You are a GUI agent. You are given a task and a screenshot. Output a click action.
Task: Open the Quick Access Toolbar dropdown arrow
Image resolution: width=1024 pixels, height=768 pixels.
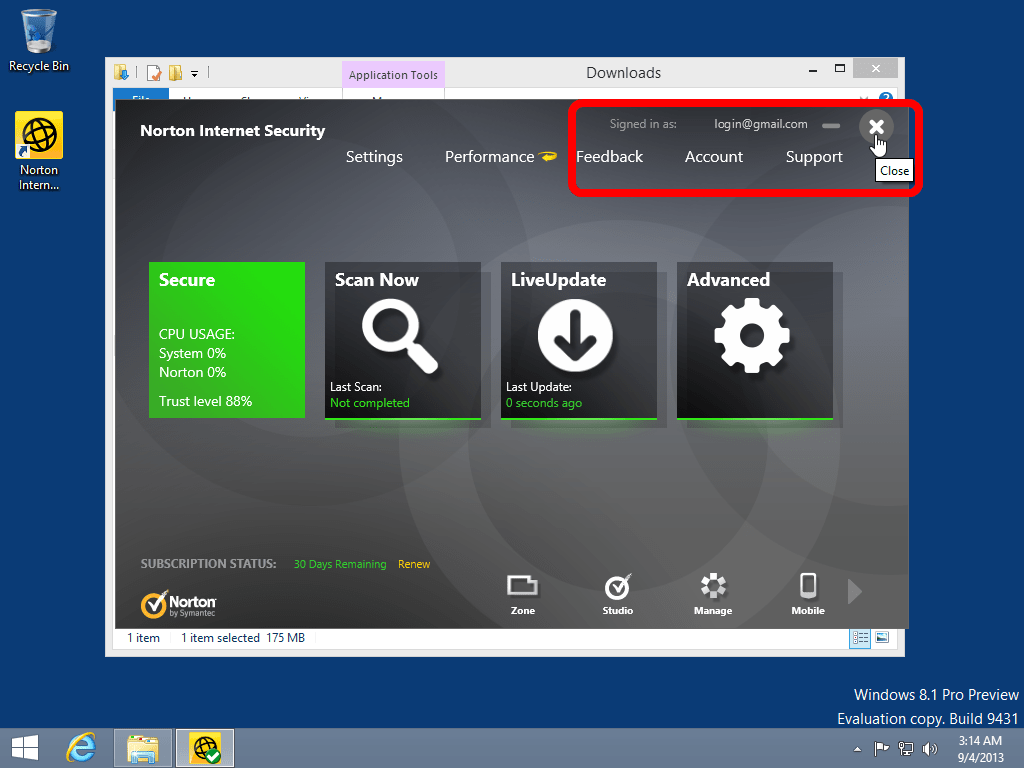195,74
